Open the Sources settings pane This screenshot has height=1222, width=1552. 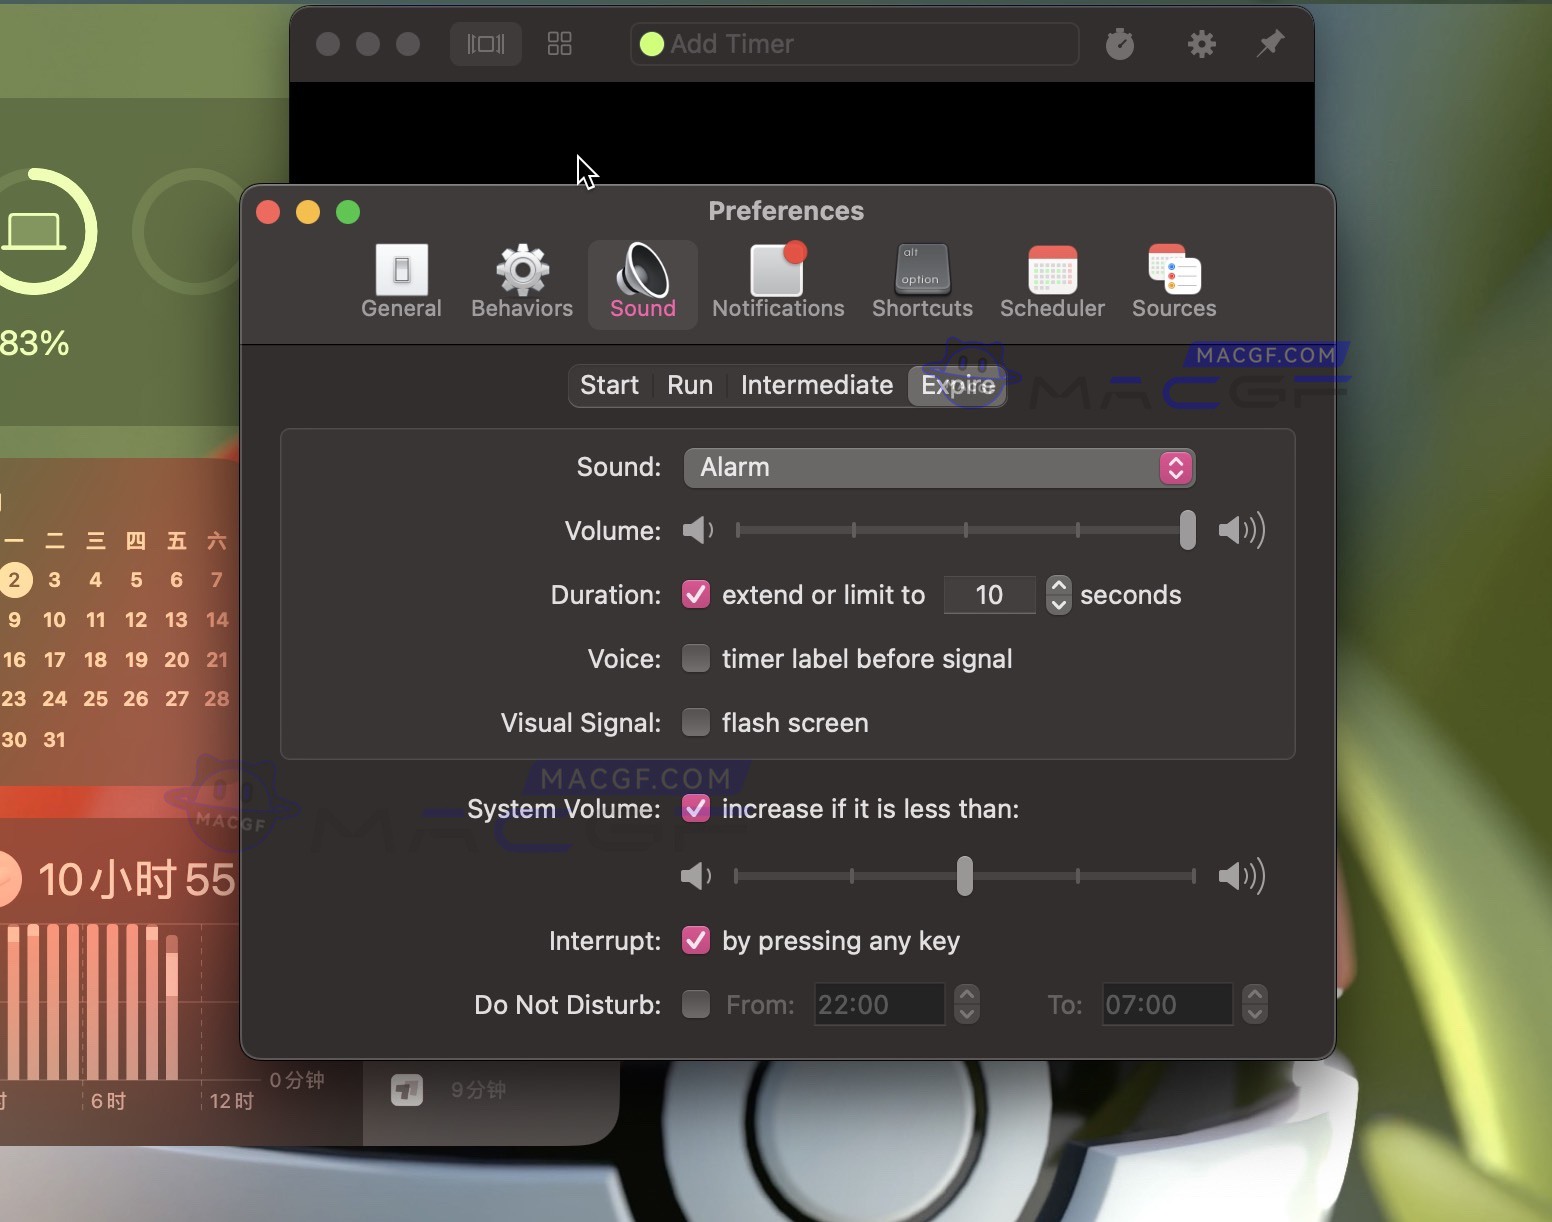1173,282
